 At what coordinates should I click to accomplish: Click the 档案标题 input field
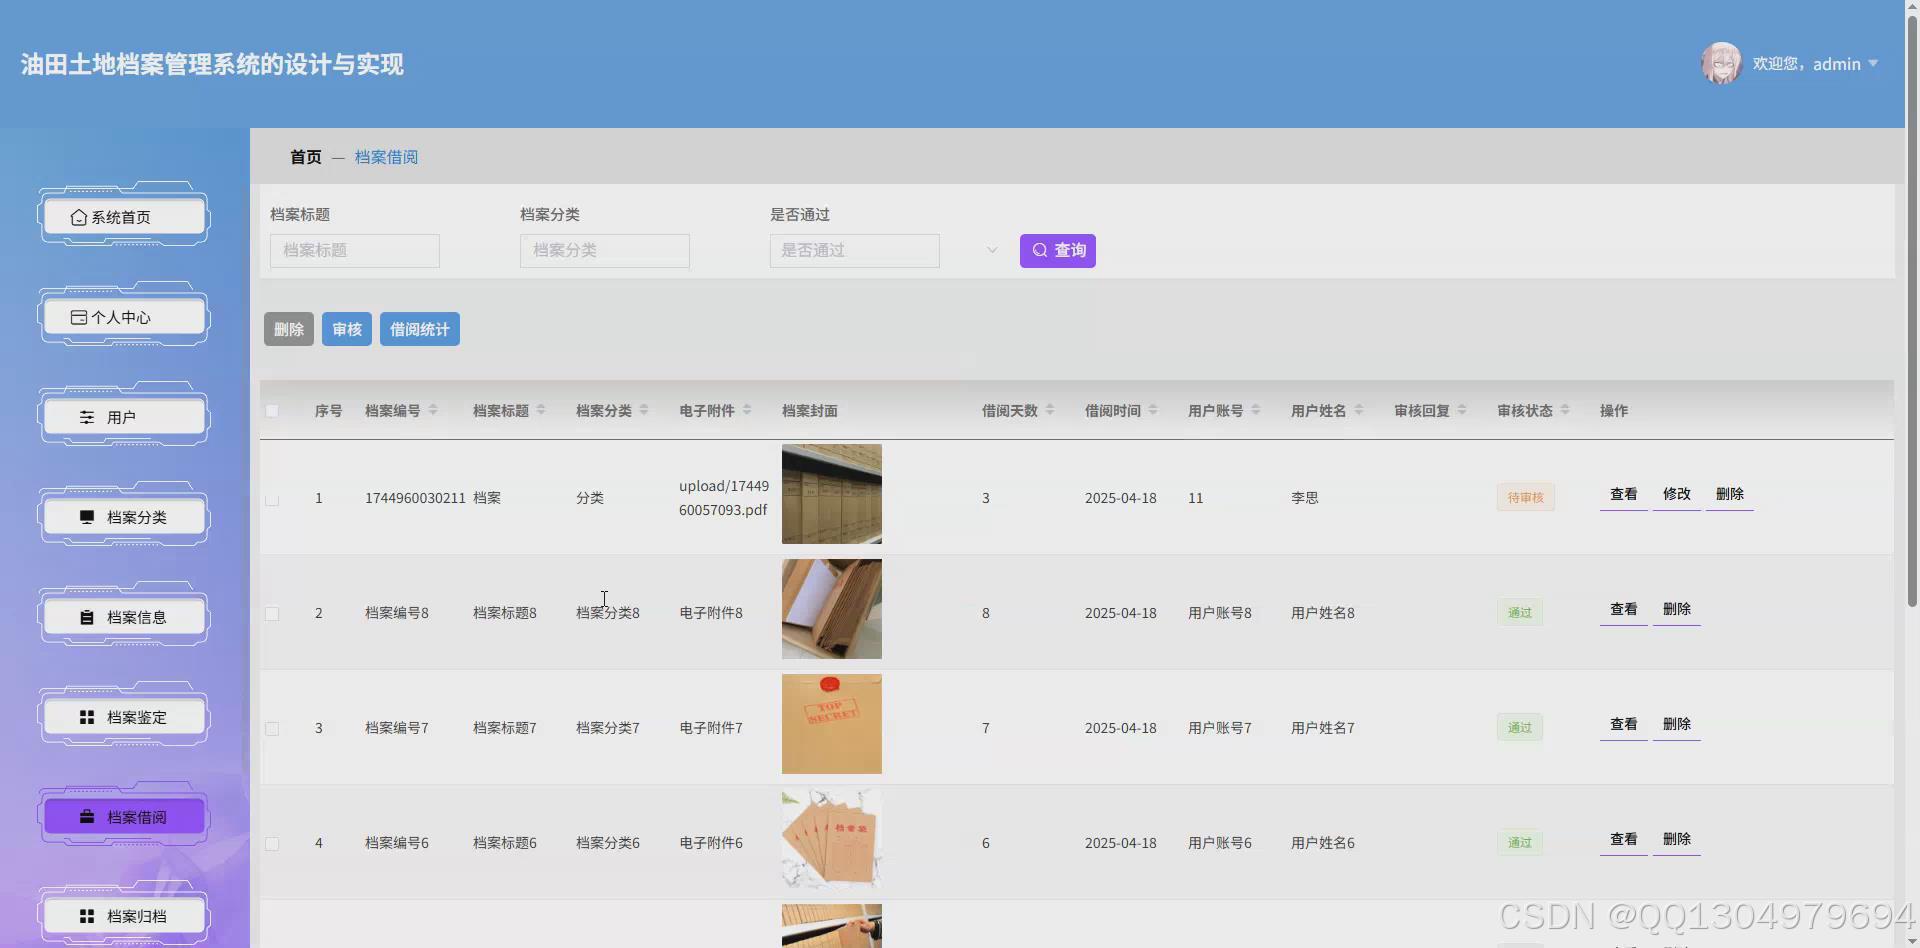click(x=354, y=250)
